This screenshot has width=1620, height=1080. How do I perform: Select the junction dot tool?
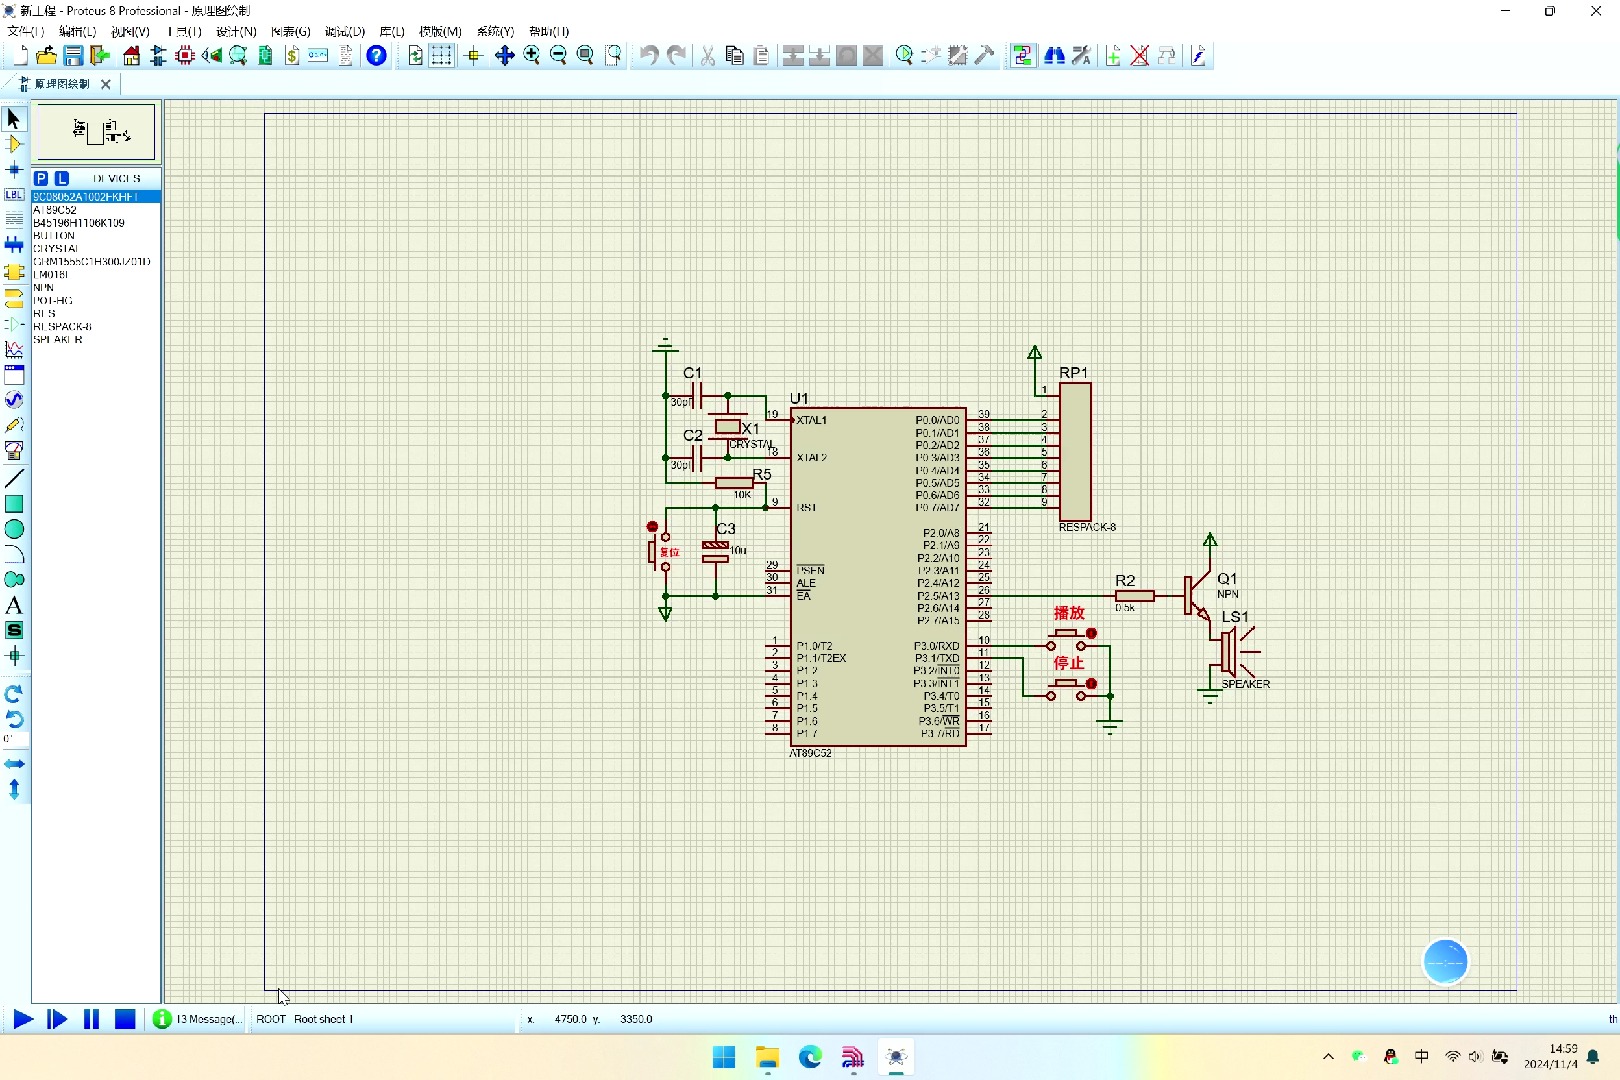click(x=14, y=170)
